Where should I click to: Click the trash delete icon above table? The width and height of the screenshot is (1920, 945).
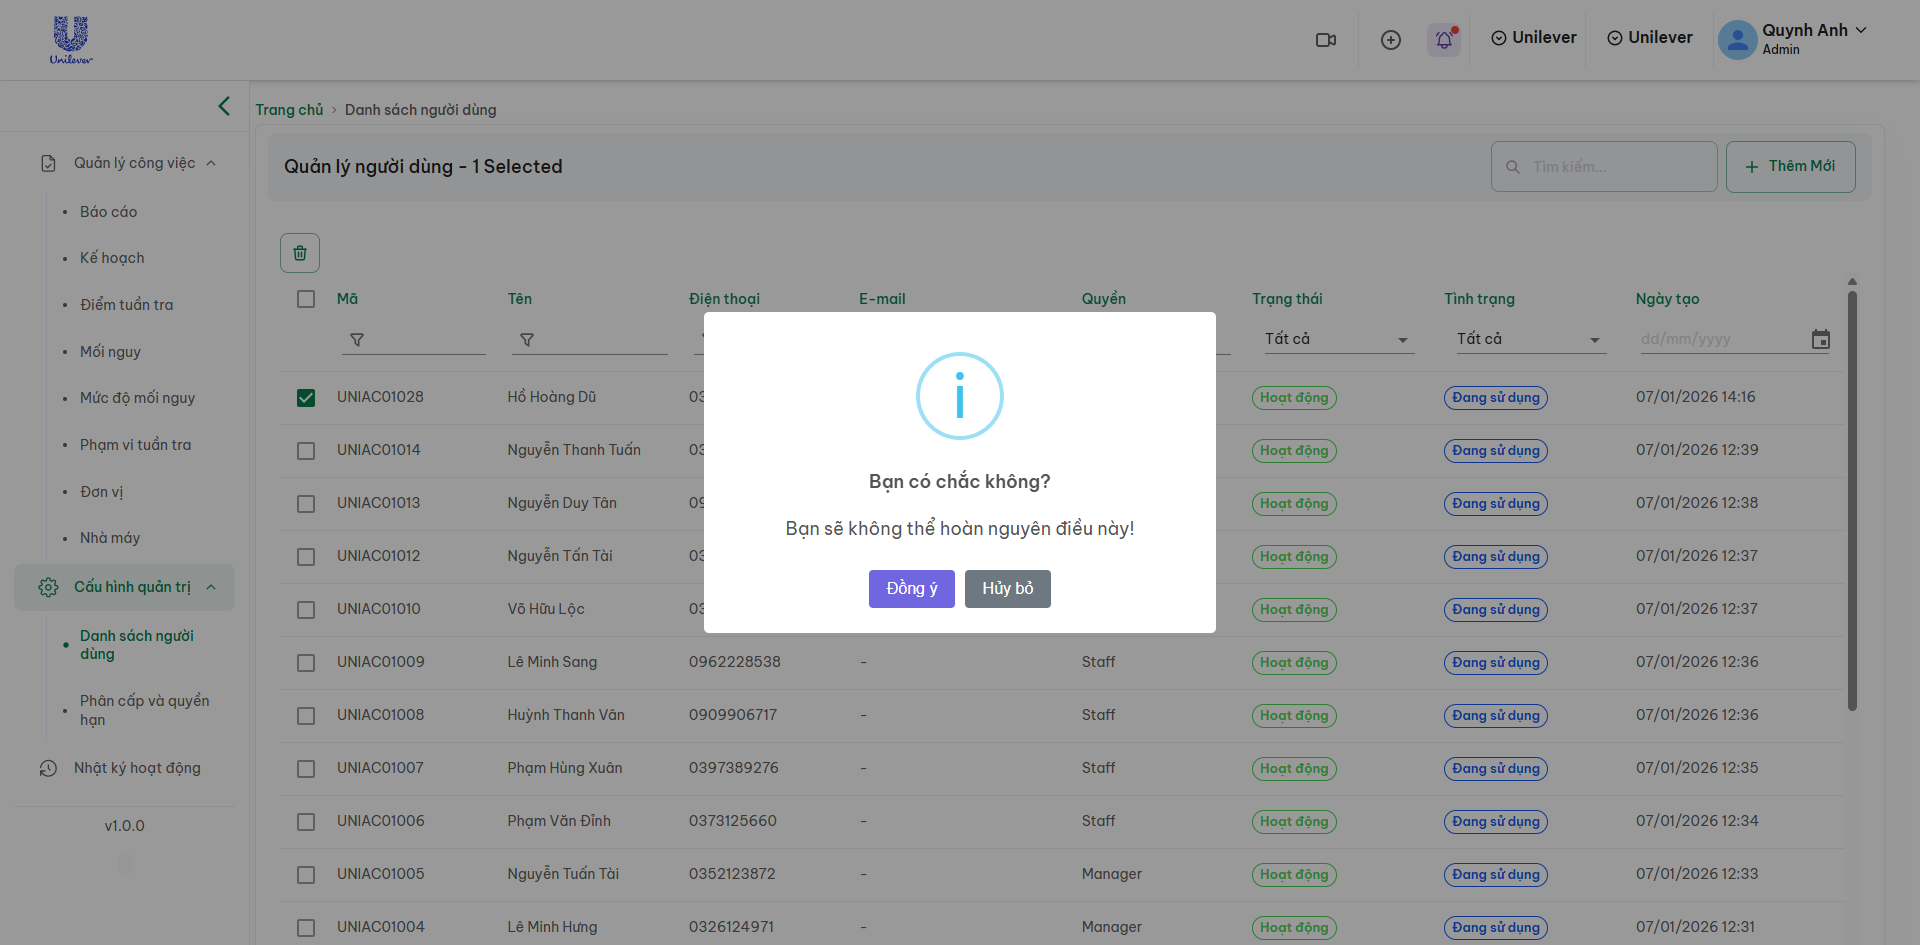coord(300,253)
